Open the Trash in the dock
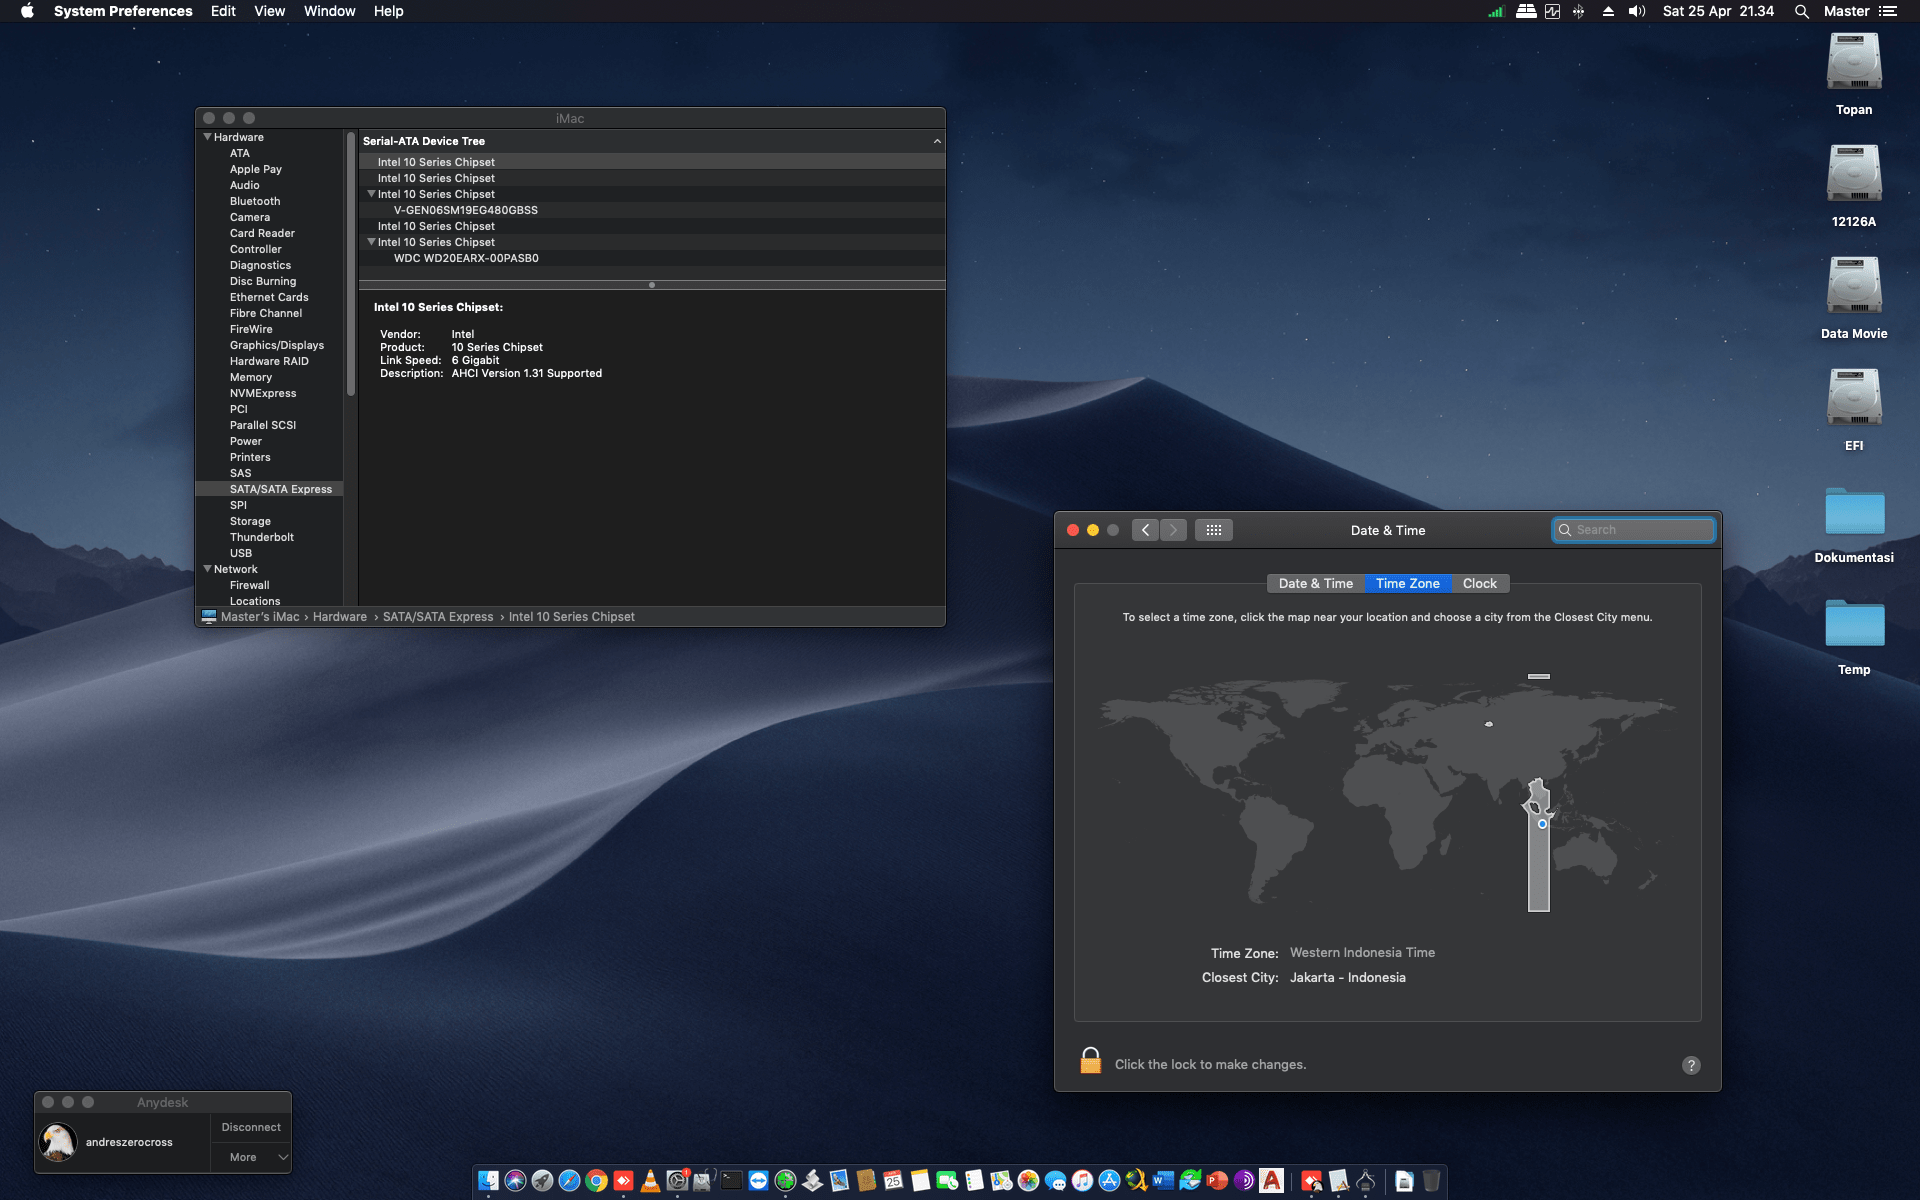This screenshot has height=1200, width=1920. click(1431, 1181)
